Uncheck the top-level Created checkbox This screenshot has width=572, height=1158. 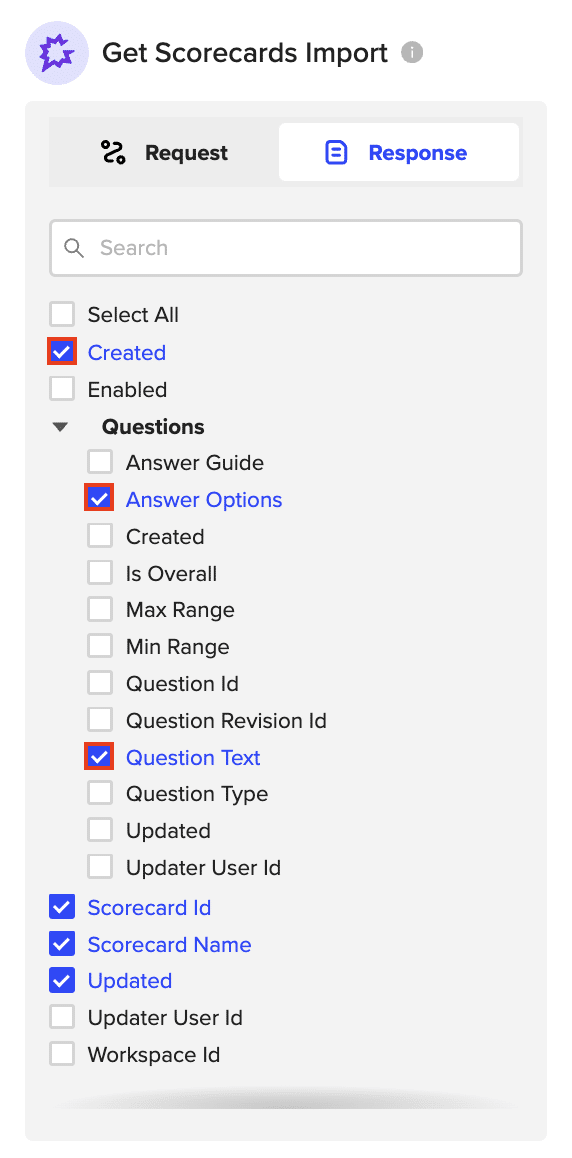pyautogui.click(x=62, y=352)
